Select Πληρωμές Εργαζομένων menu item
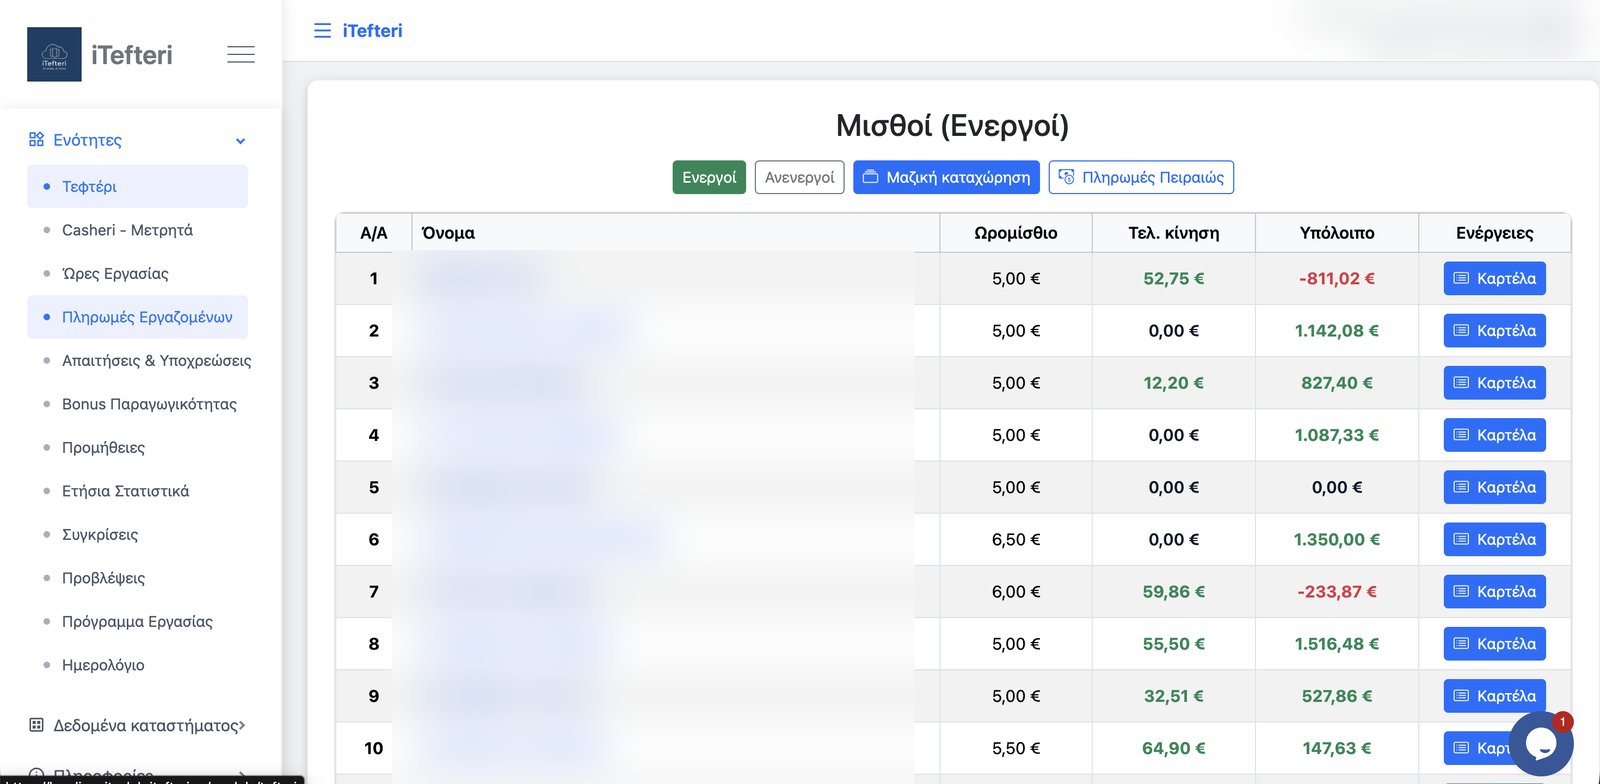The width and height of the screenshot is (1600, 784). point(137,317)
